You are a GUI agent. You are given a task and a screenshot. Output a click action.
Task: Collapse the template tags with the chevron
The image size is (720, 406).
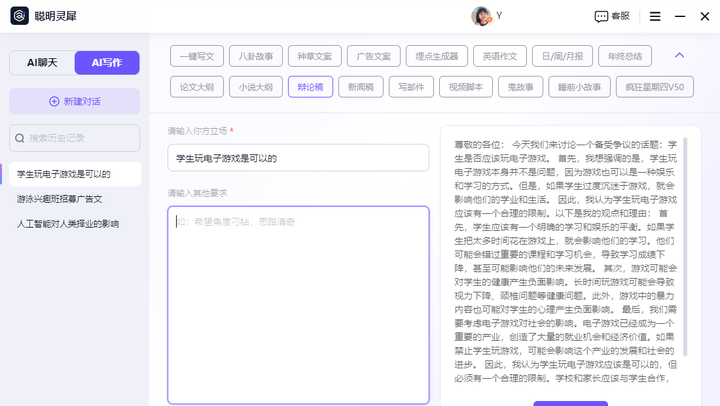tap(680, 55)
